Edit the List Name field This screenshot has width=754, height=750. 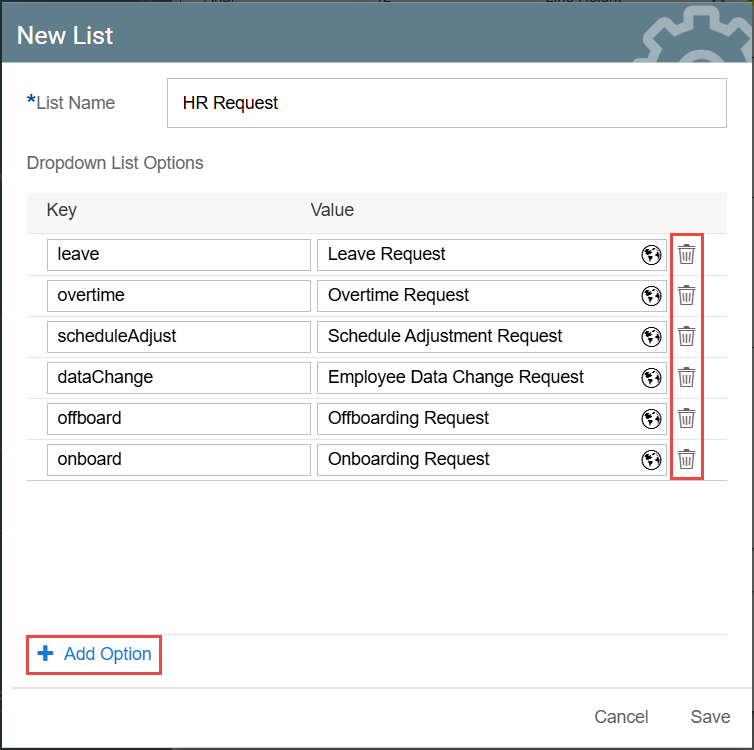click(x=446, y=103)
